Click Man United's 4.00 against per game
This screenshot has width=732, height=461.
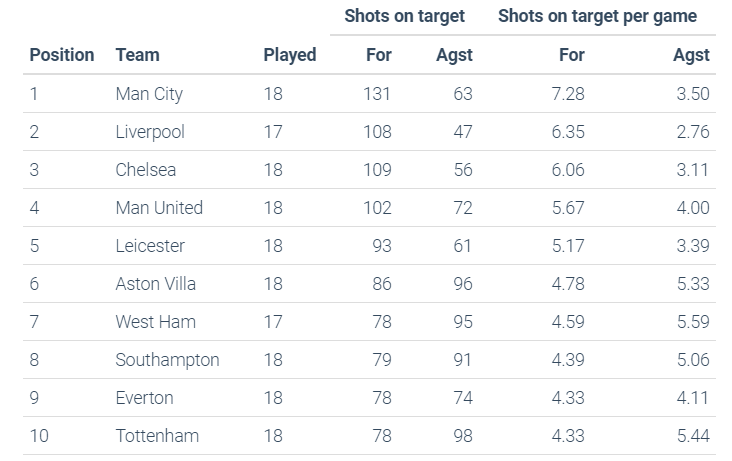pyautogui.click(x=693, y=208)
